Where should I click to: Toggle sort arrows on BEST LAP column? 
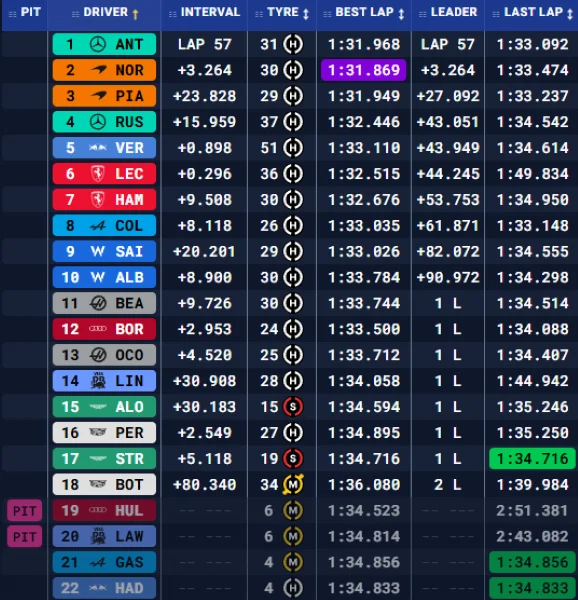pyautogui.click(x=401, y=14)
